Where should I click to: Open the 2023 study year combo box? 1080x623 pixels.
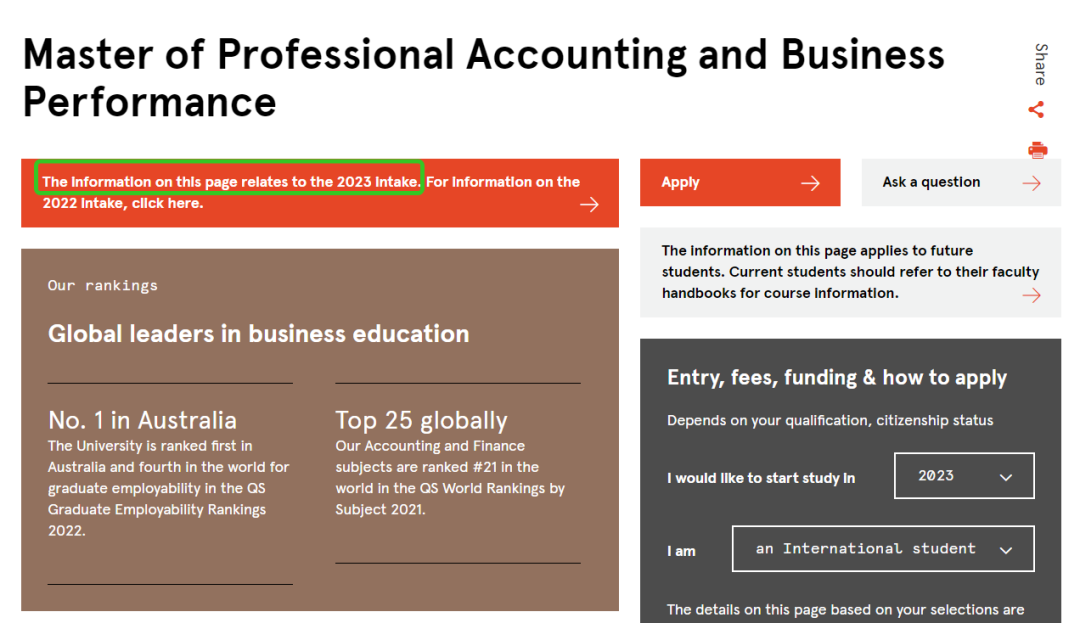(x=964, y=476)
